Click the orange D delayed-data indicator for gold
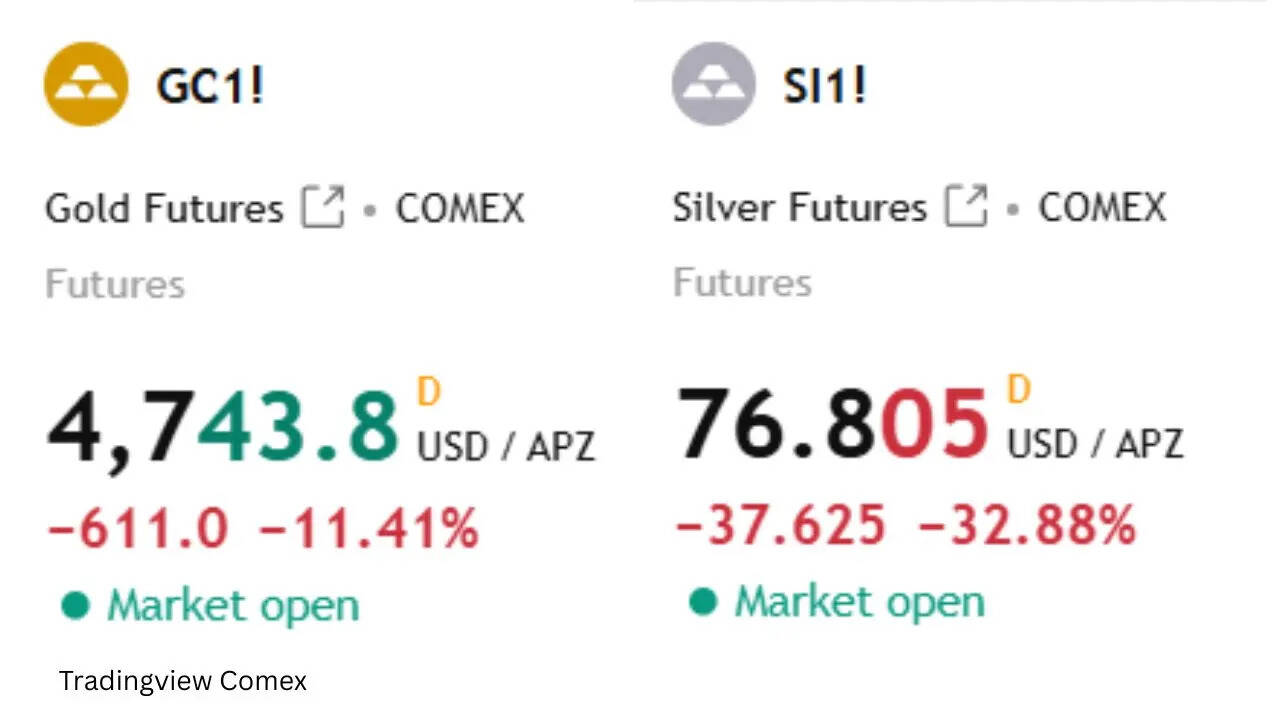 point(429,392)
